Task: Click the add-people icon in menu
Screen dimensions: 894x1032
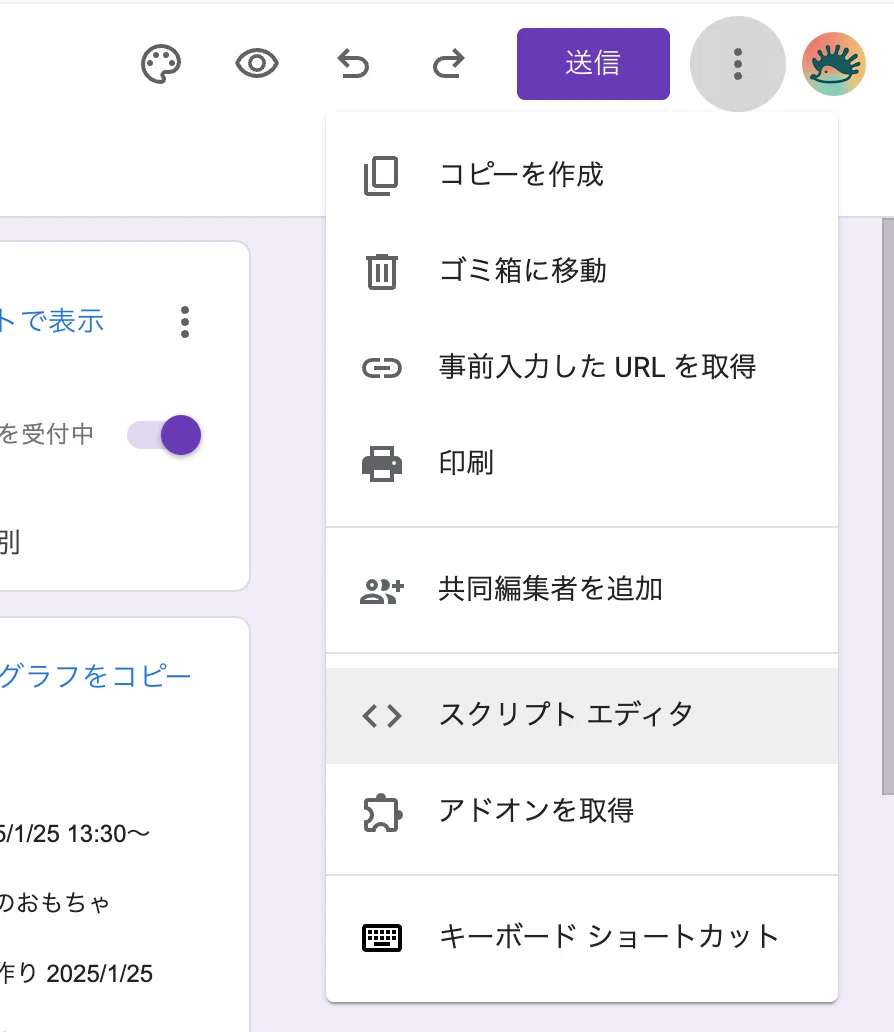Action: 382,590
